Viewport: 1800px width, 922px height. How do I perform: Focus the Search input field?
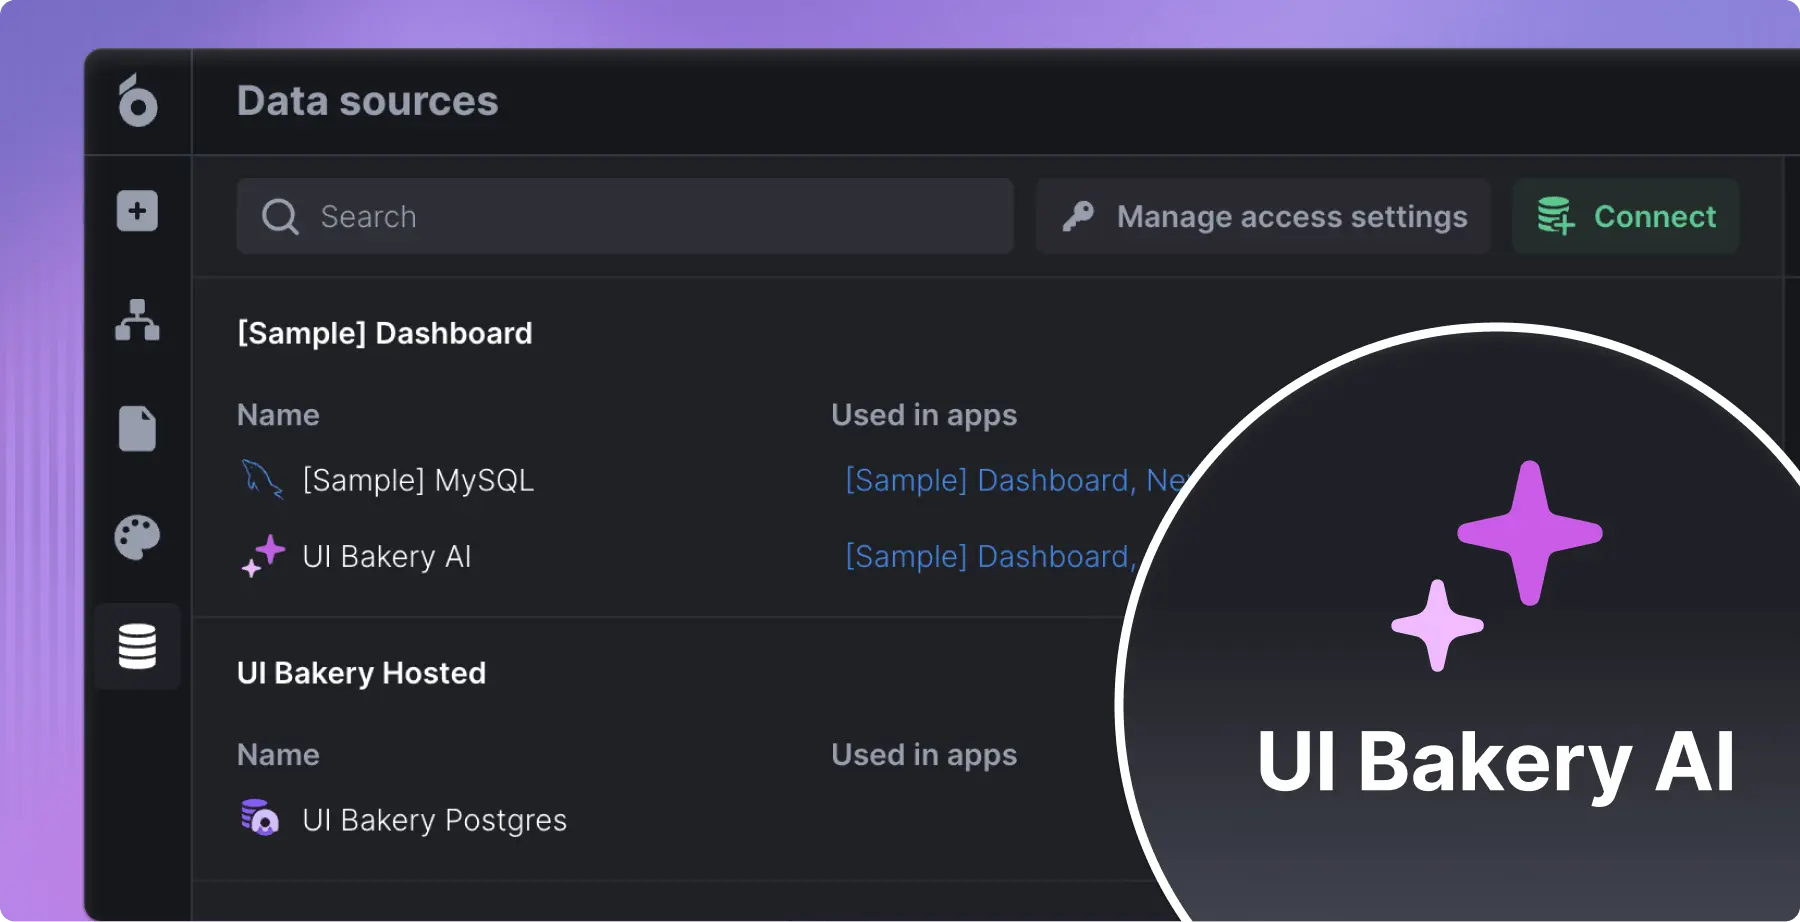[625, 216]
